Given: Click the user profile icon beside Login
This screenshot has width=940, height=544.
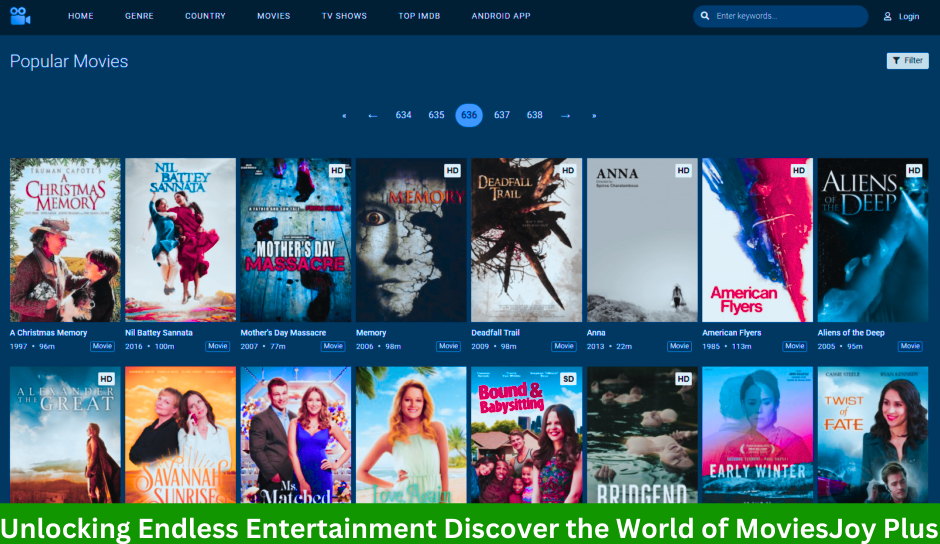Looking at the screenshot, I should [x=887, y=16].
